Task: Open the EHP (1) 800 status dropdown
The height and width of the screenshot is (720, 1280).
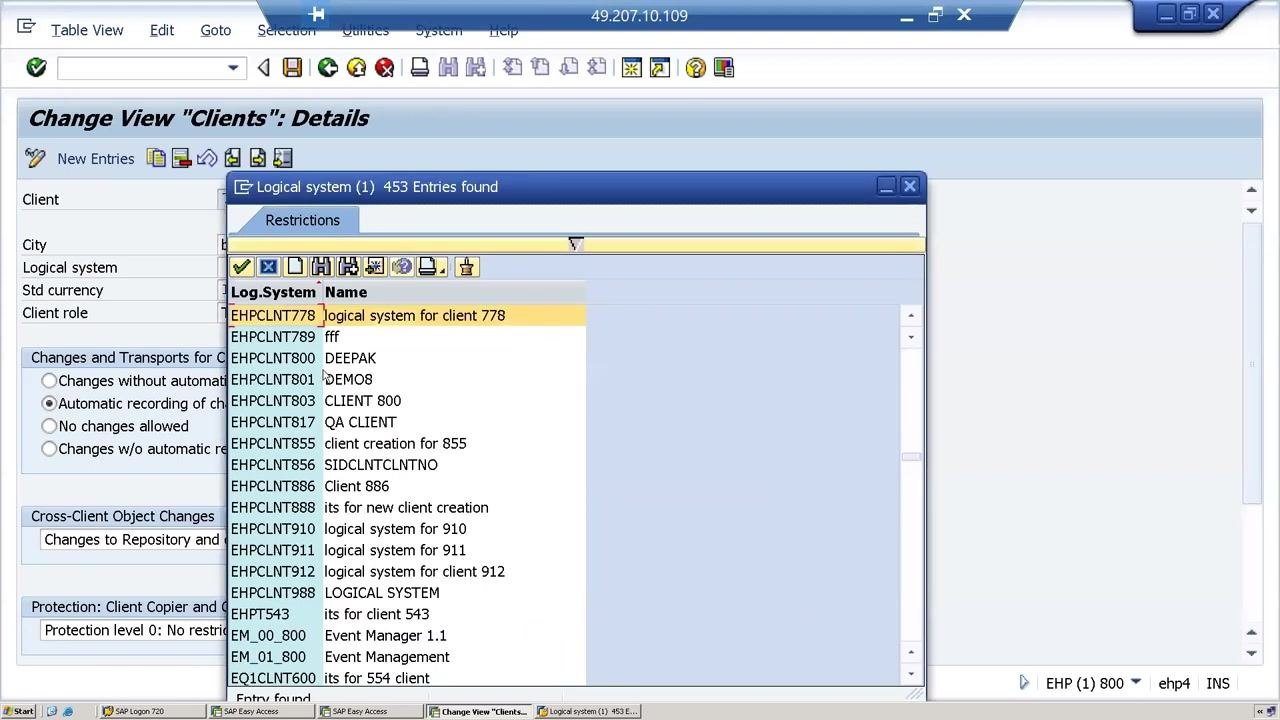Action: pyautogui.click(x=1136, y=683)
